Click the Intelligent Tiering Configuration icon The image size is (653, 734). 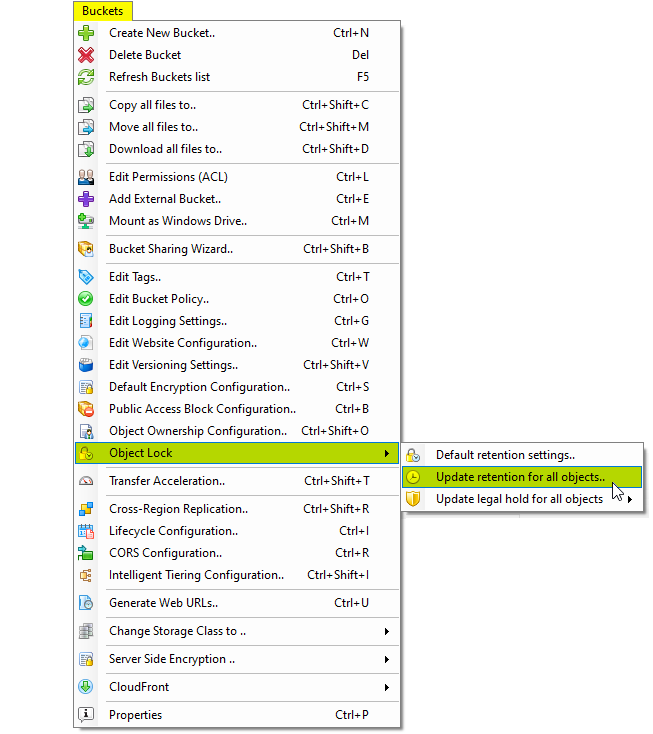pos(86,575)
